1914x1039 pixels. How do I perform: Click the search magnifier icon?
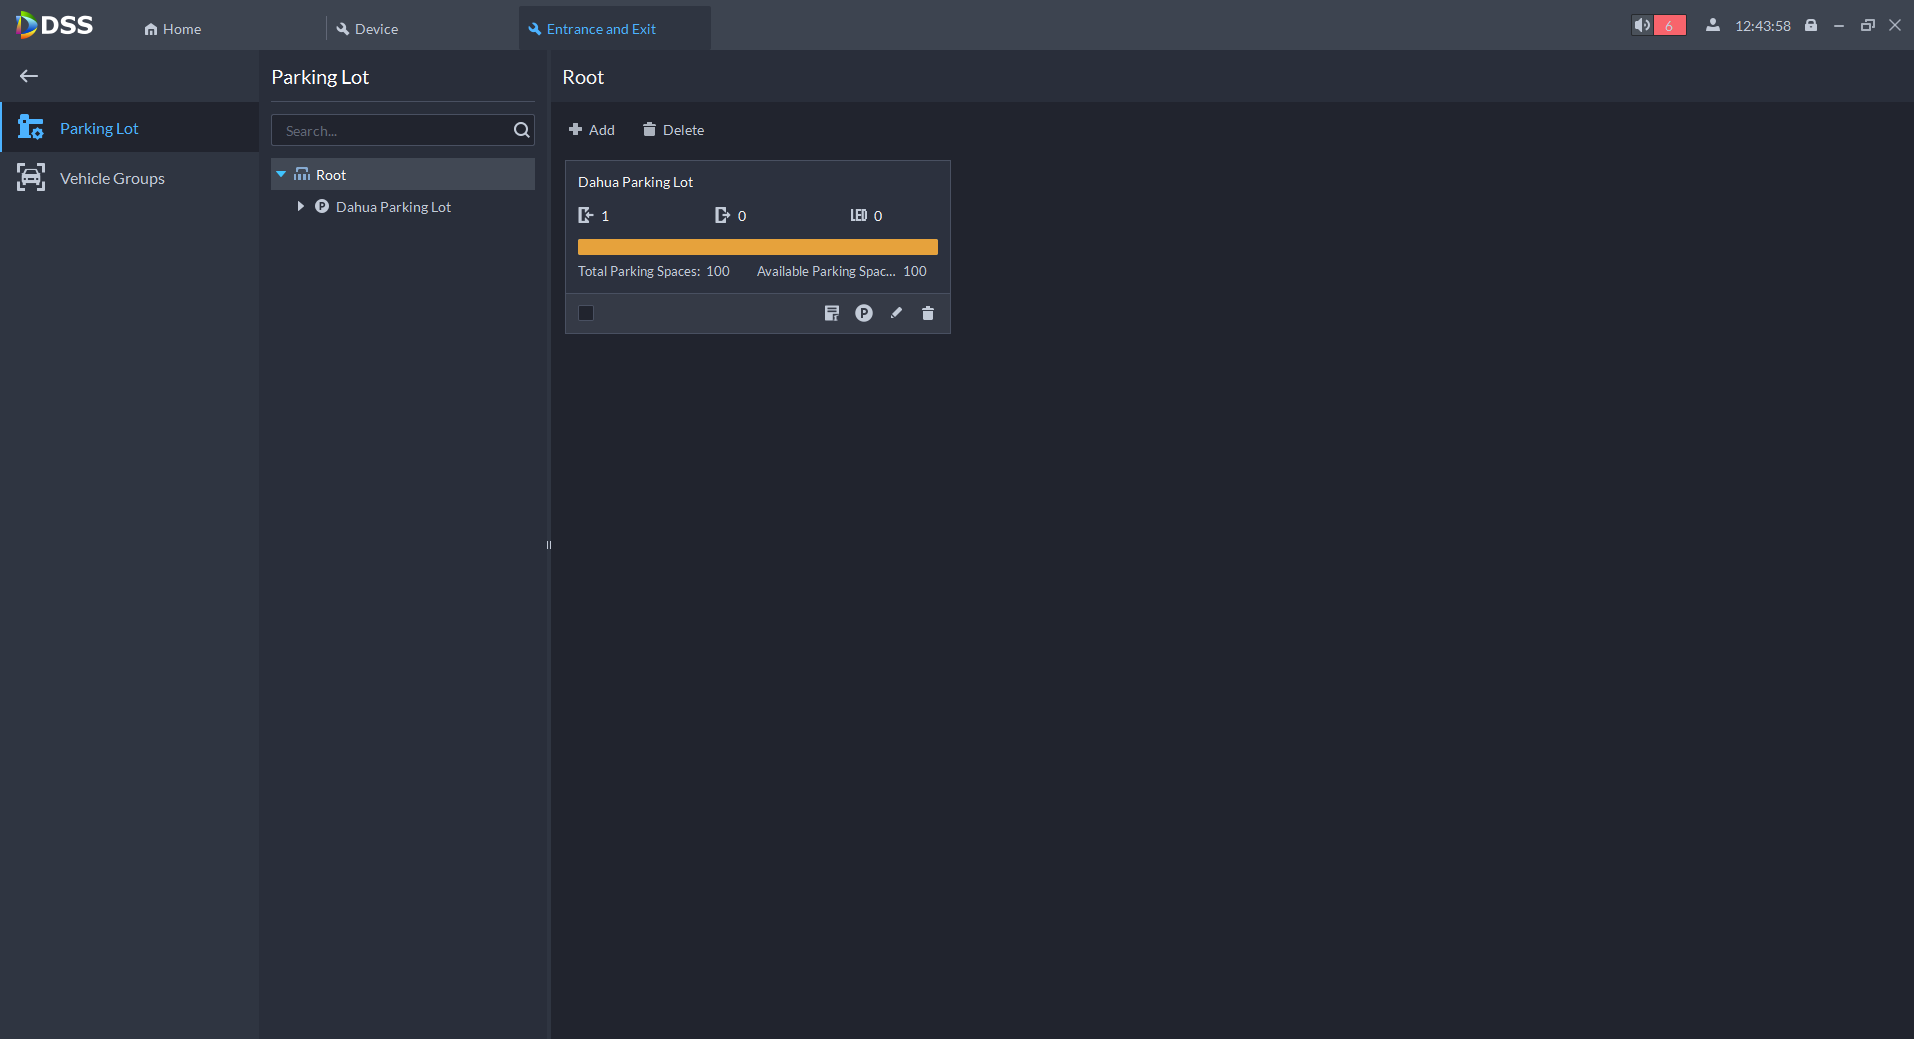pyautogui.click(x=521, y=130)
